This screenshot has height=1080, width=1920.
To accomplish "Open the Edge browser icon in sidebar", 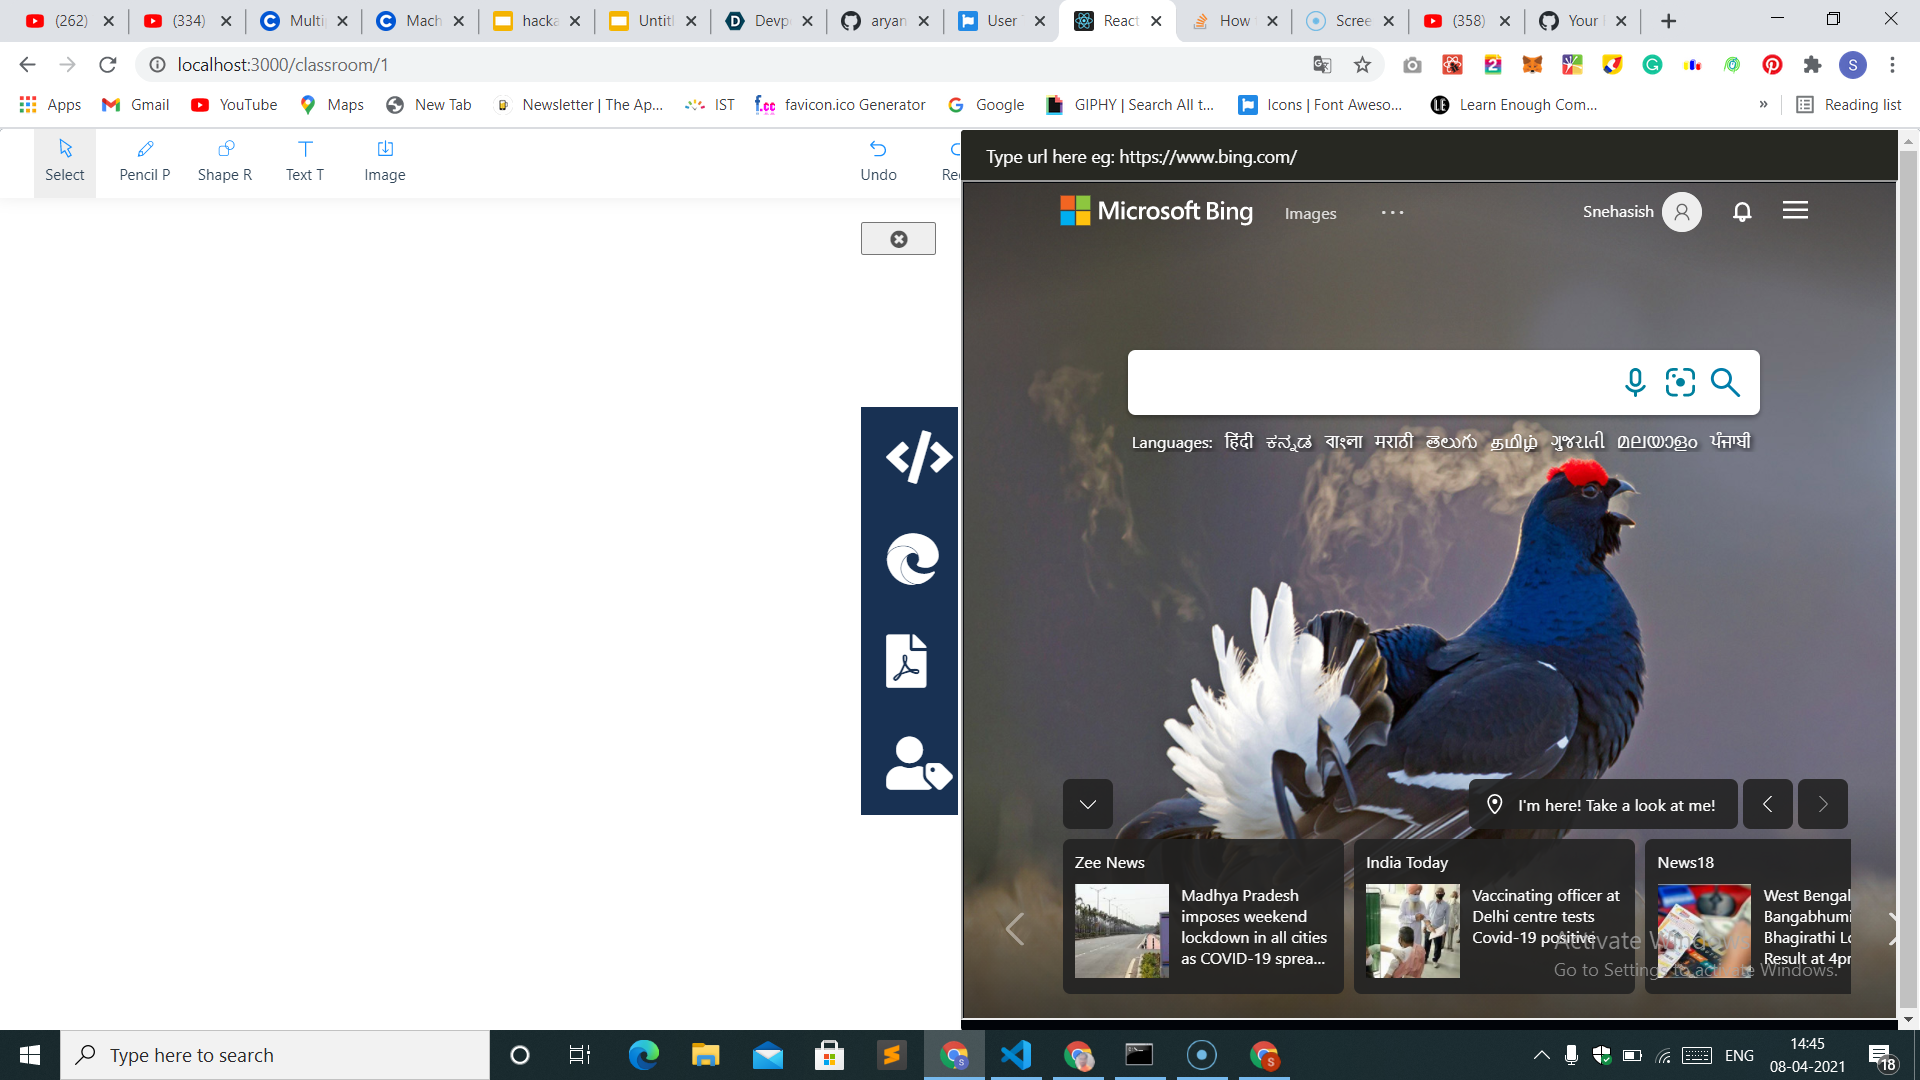I will click(x=912, y=559).
